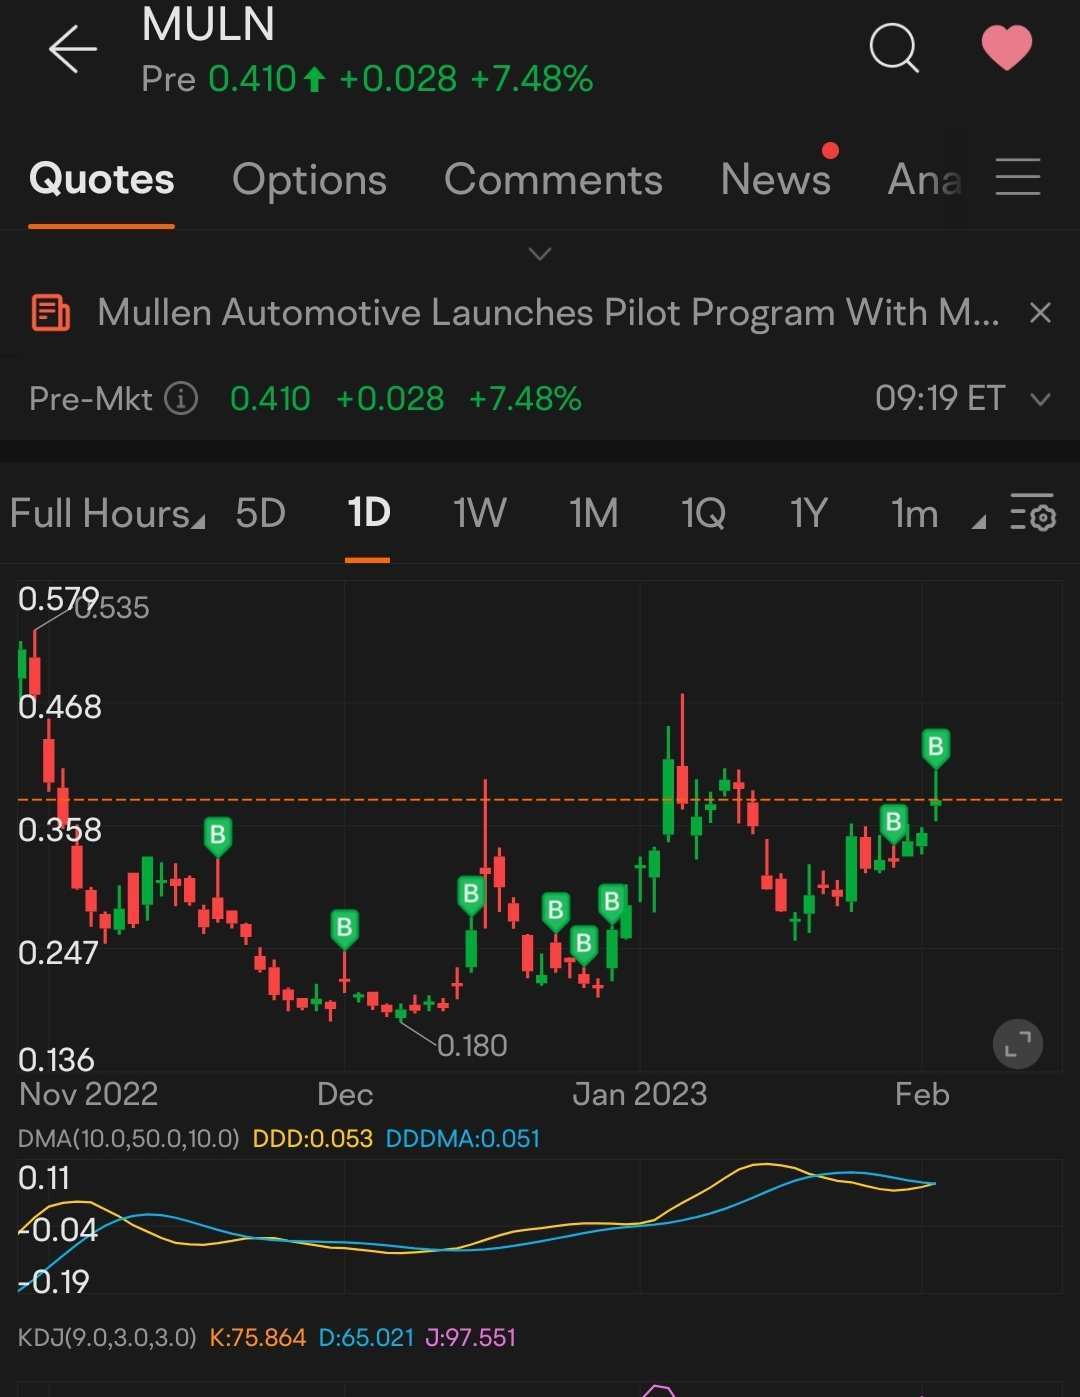Screen dimensions: 1080x1397
Task: Open the Comments tab
Action: [x=553, y=180]
